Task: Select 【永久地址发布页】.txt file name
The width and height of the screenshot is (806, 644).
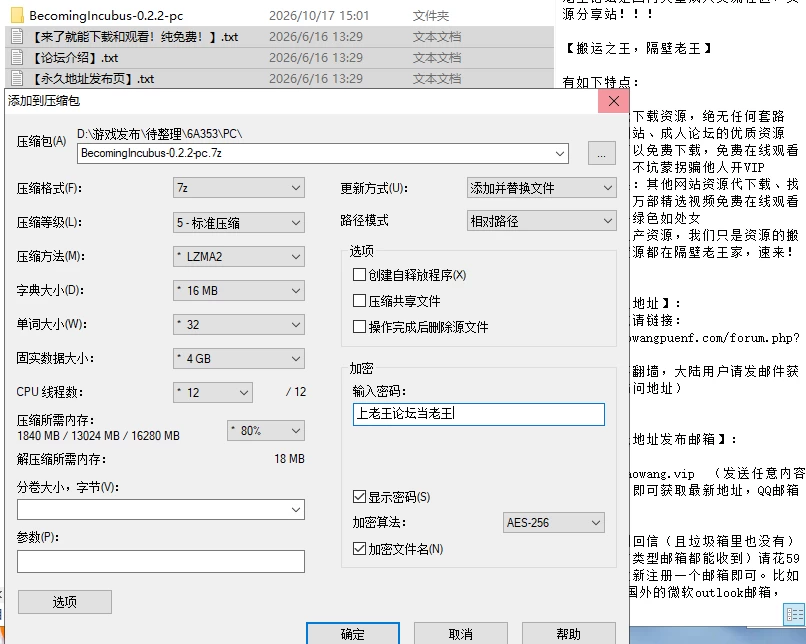Action: click(x=93, y=79)
